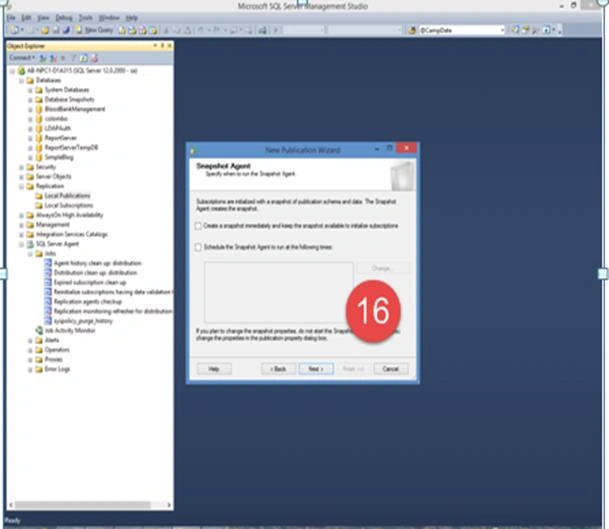Viewport: 609px width, 529px height.
Task: Expand the Error Logs folder
Action: tap(30, 369)
